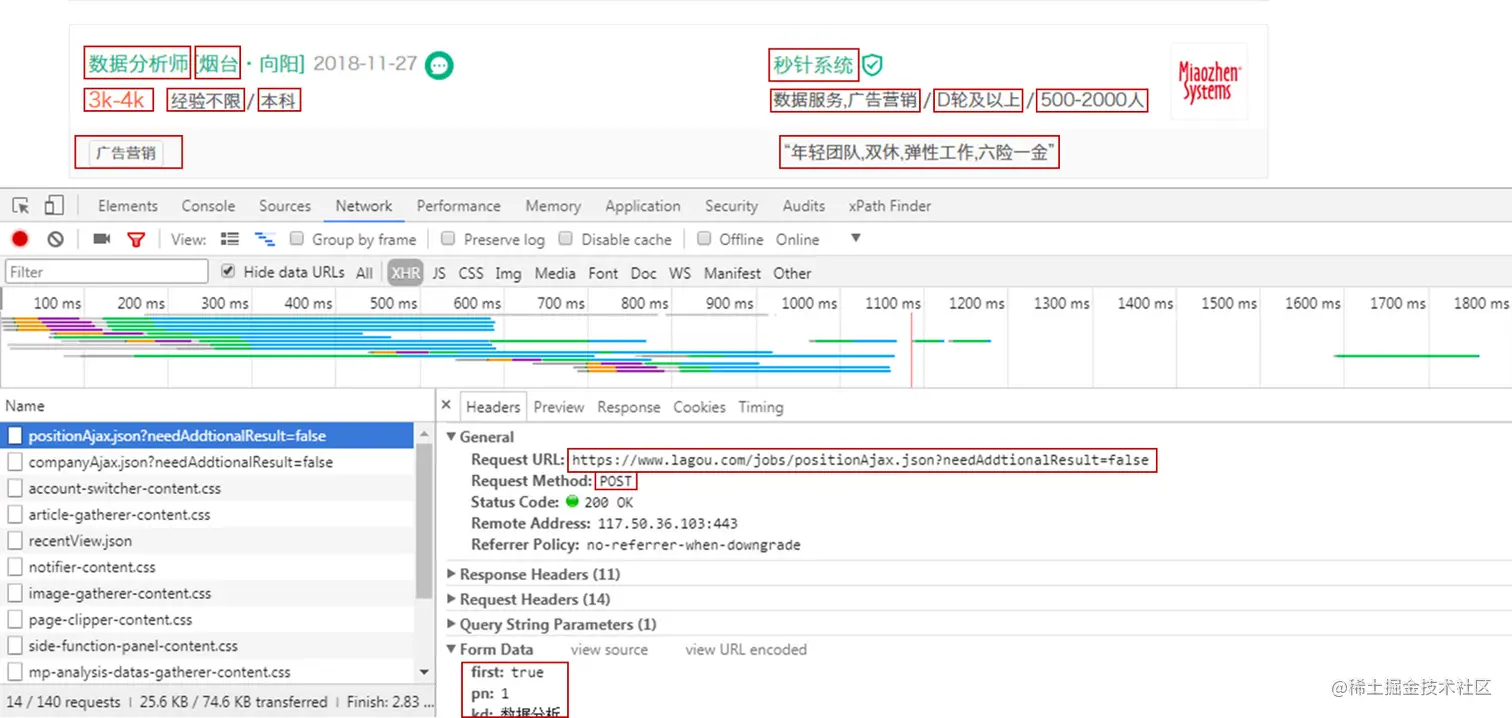
Task: Toggle the capture screenshots camera icon
Action: (101, 239)
